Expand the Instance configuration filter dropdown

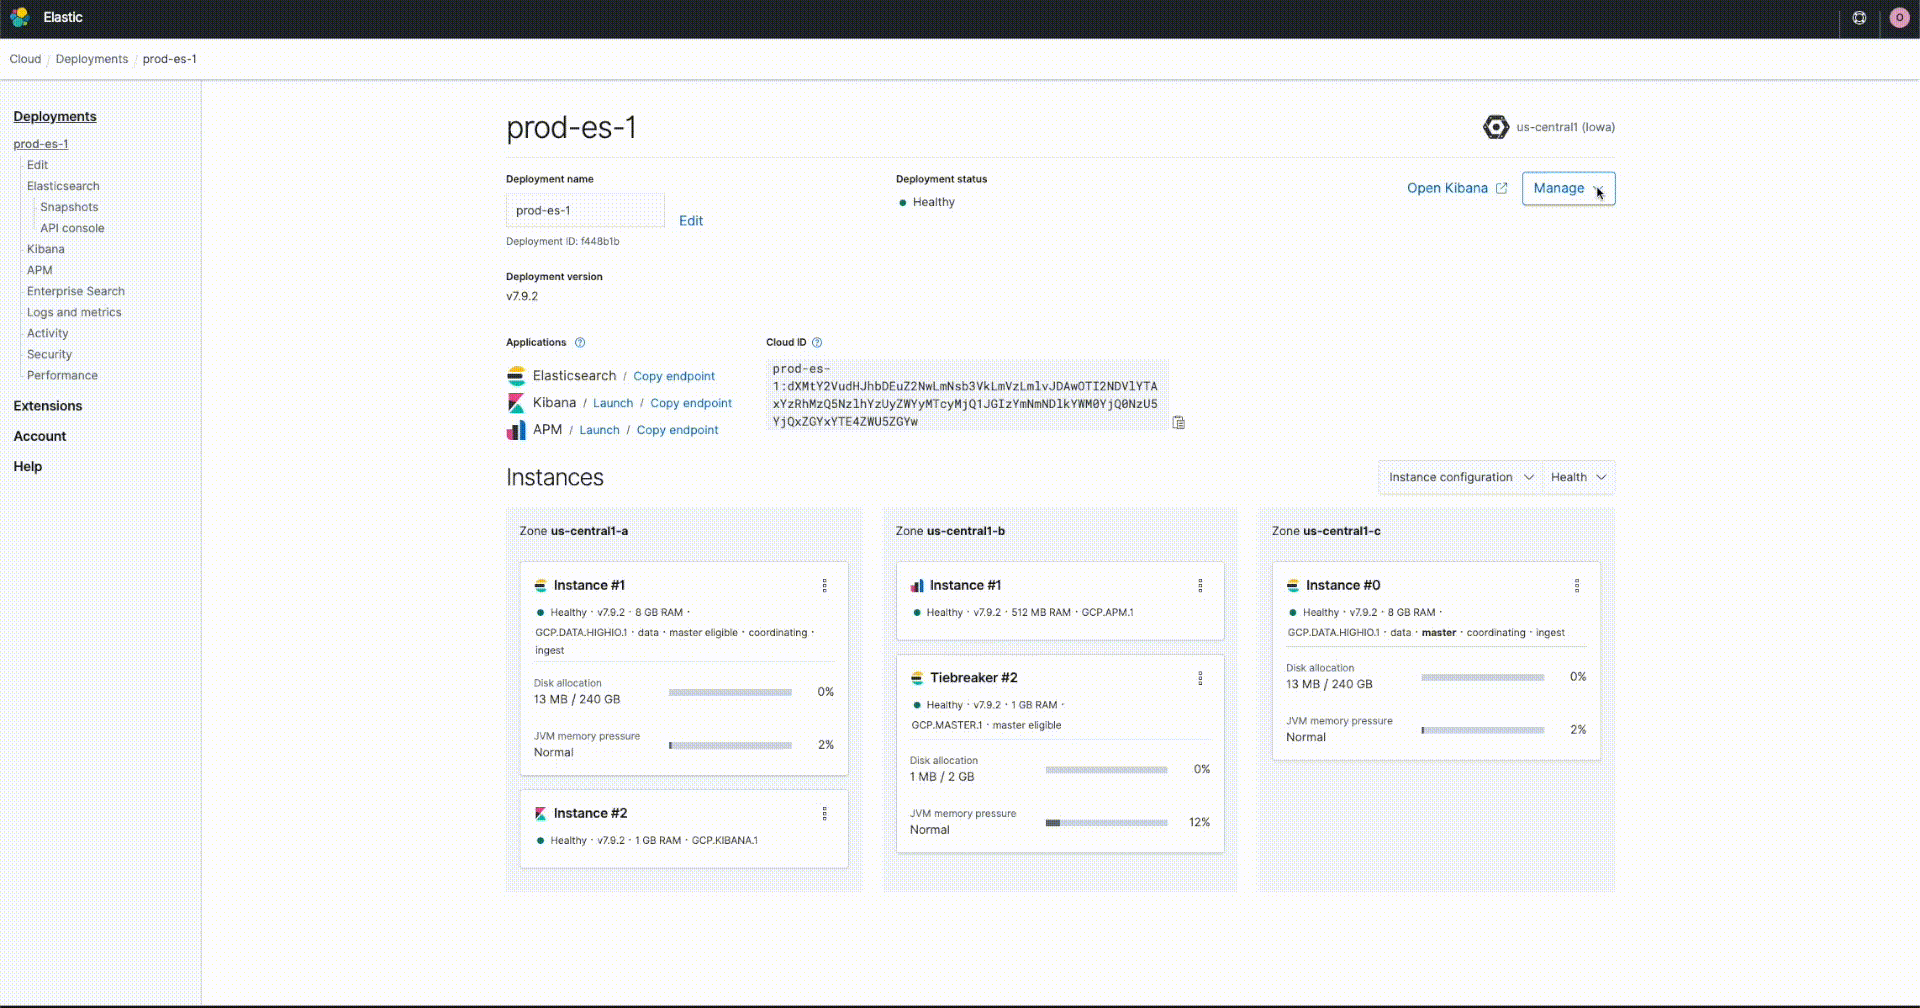[1460, 477]
